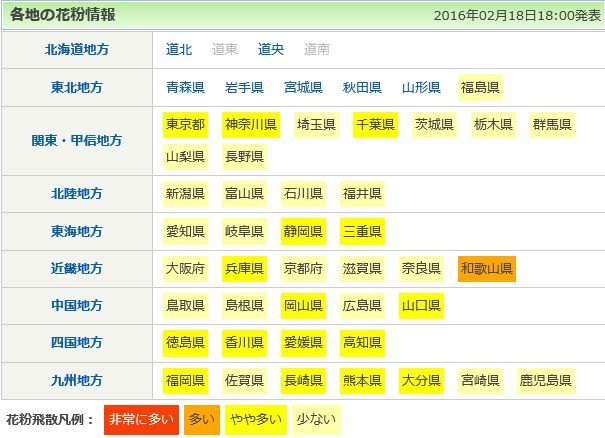Open 福島県 pollen information
The height and width of the screenshot is (438, 605).
tap(480, 87)
